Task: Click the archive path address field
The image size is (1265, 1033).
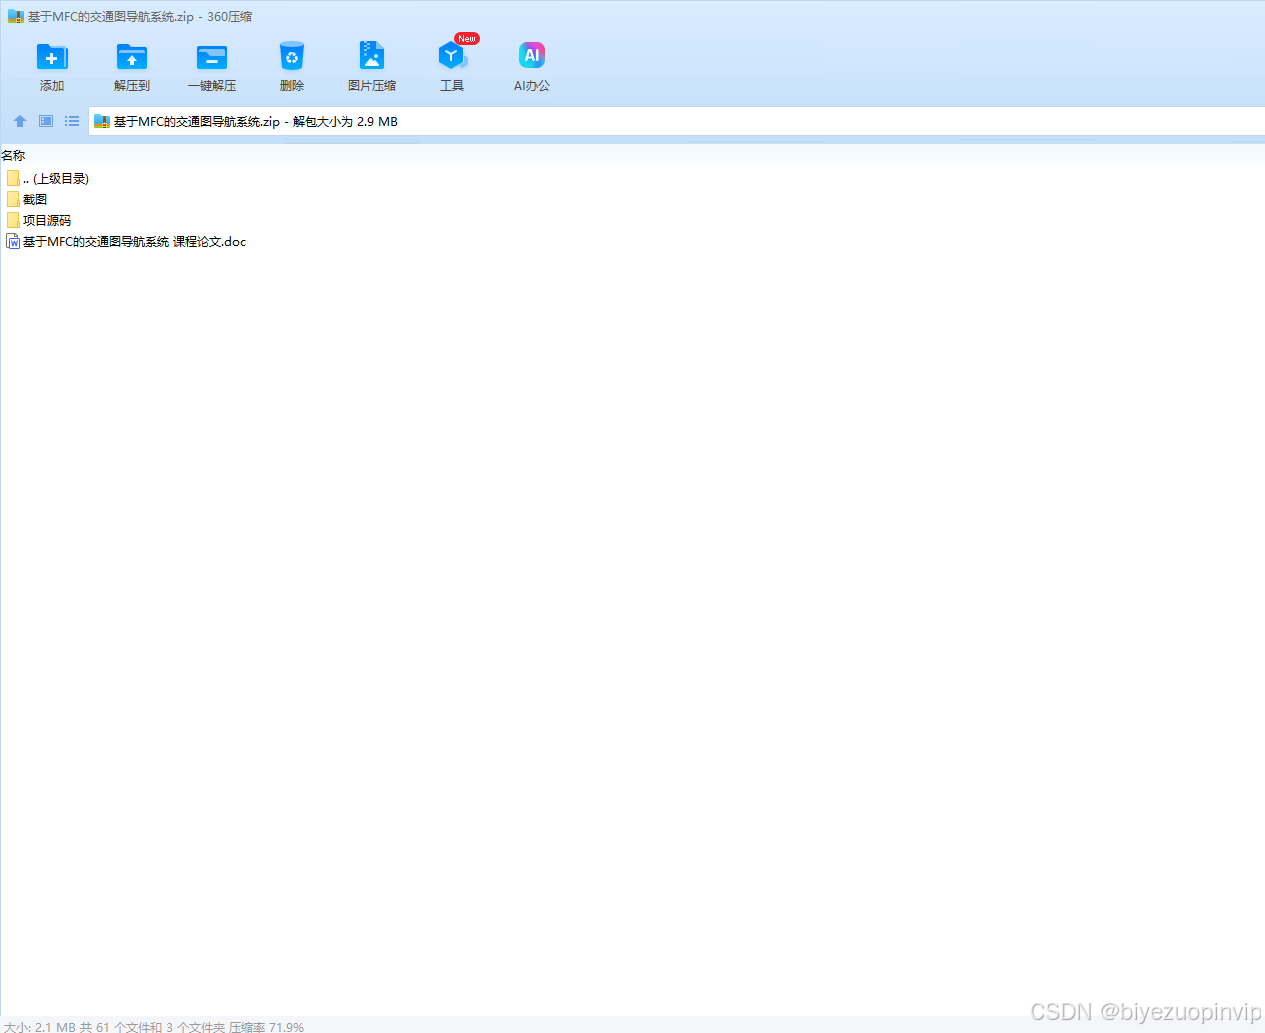Action: click(676, 121)
